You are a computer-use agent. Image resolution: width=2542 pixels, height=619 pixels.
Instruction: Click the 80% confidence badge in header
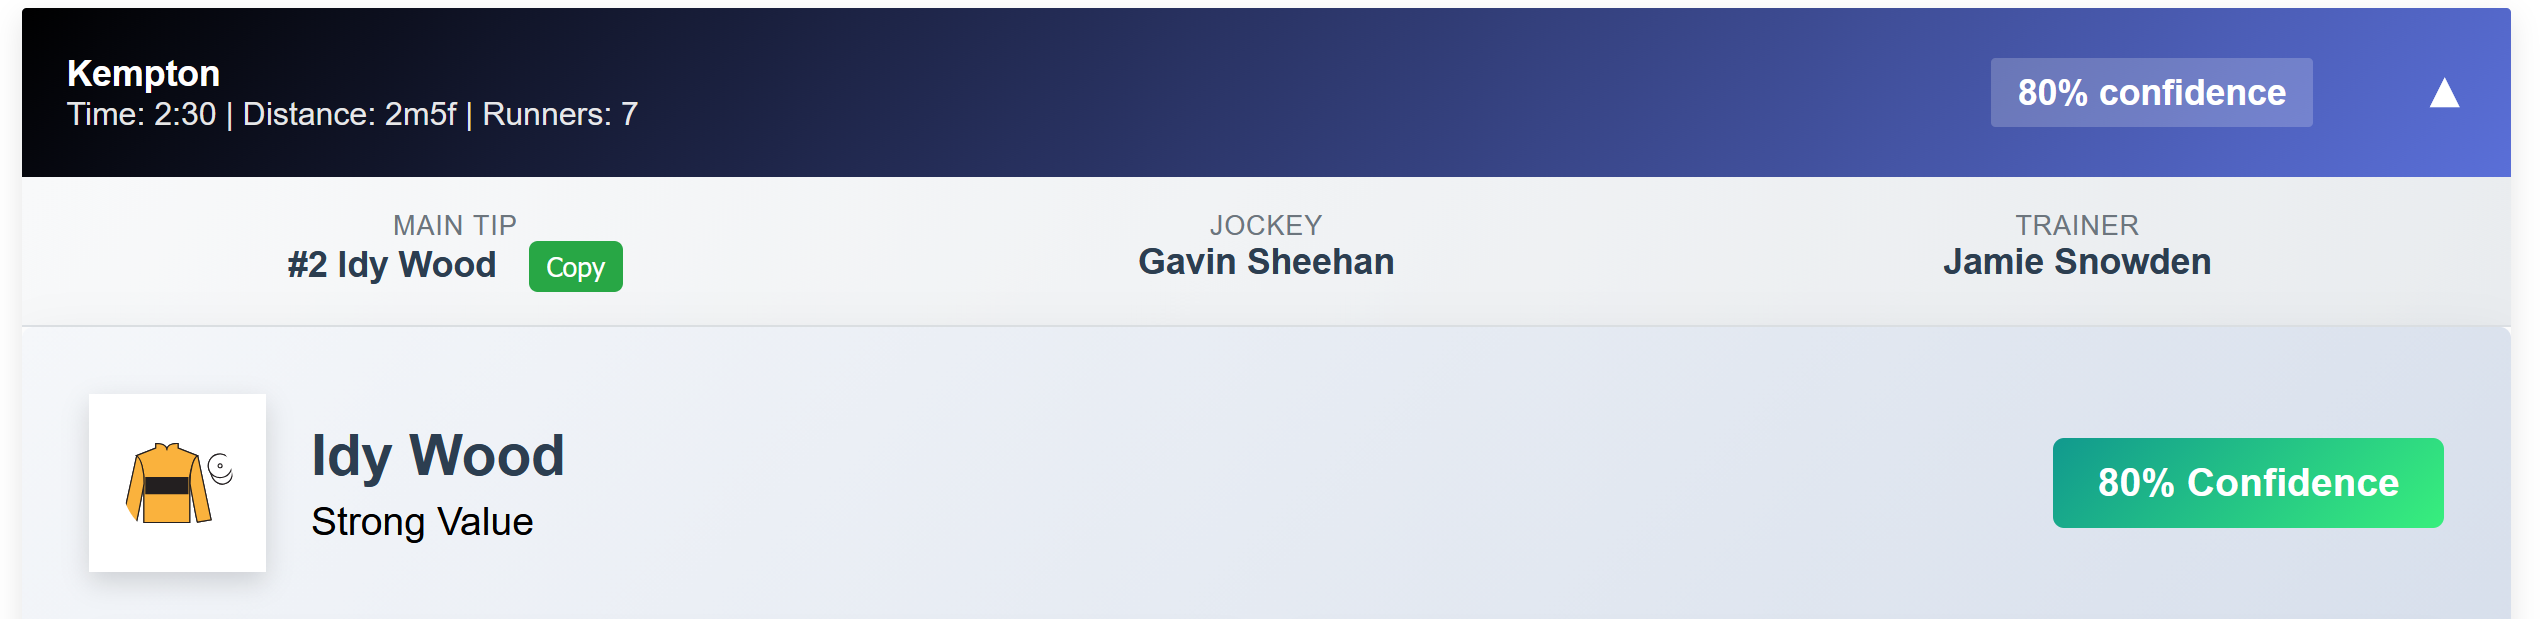pos(2151,93)
